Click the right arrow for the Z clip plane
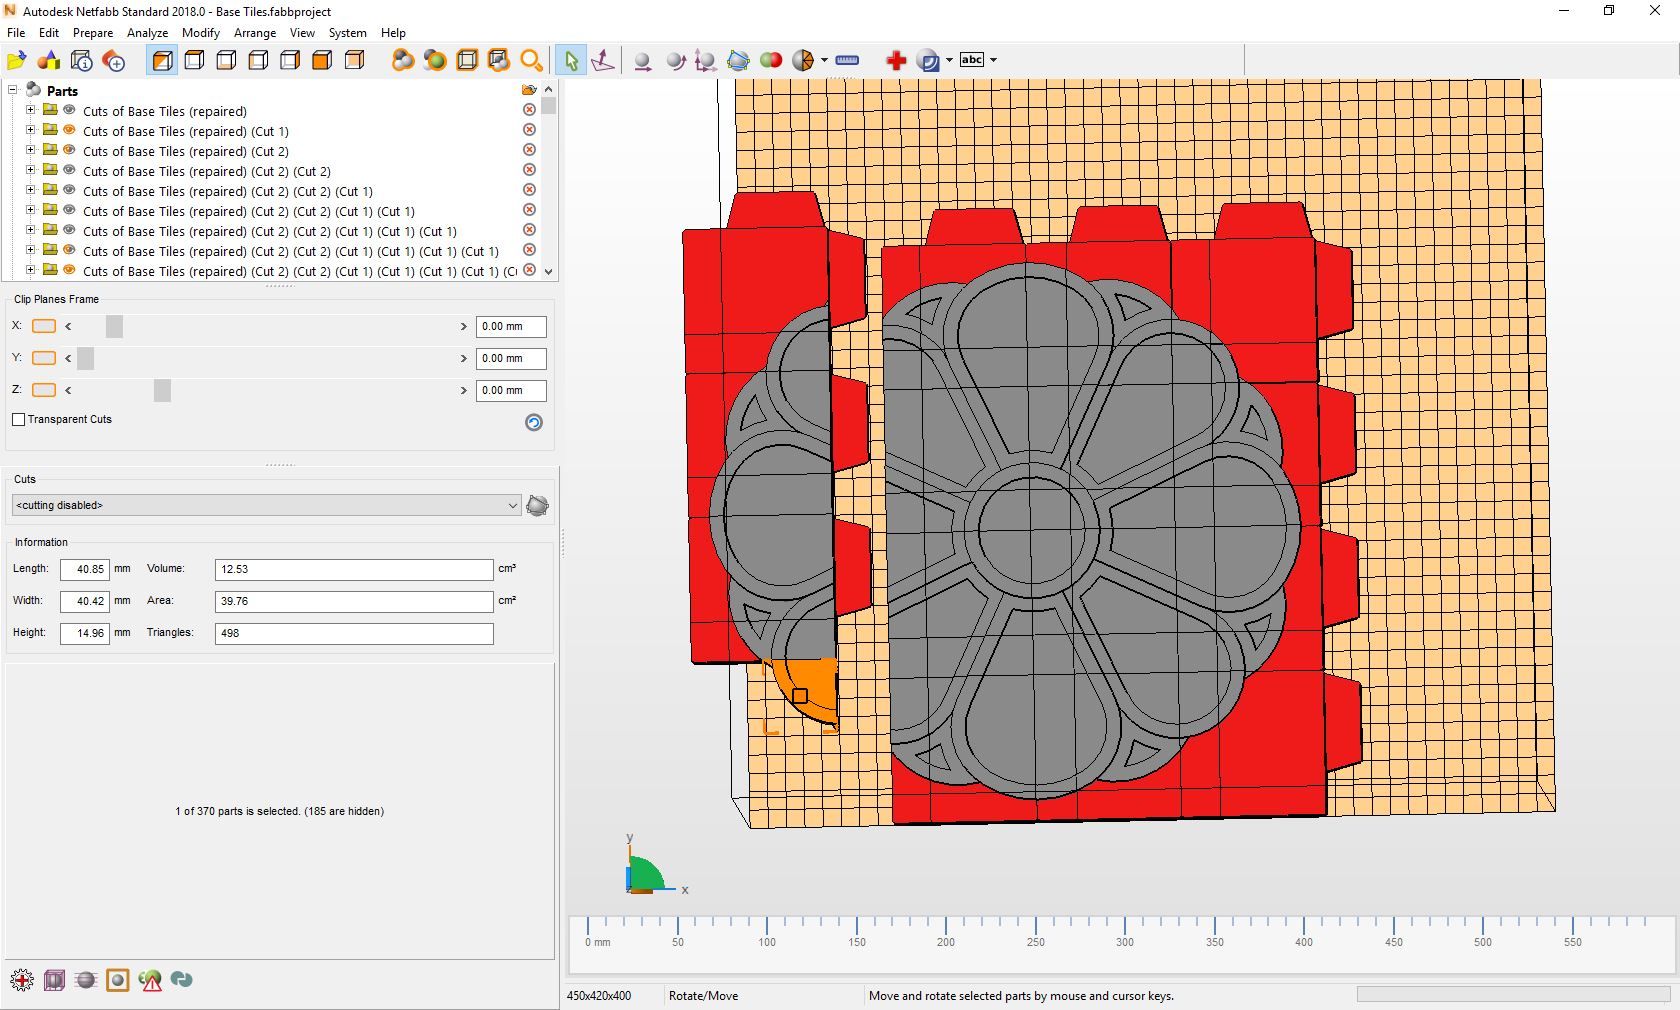 pyautogui.click(x=463, y=391)
